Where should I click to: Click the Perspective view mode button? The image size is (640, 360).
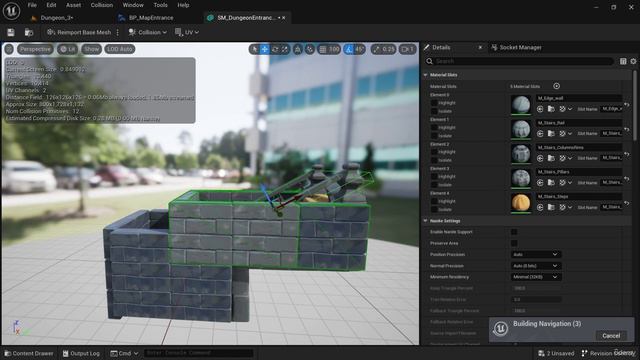coord(35,49)
